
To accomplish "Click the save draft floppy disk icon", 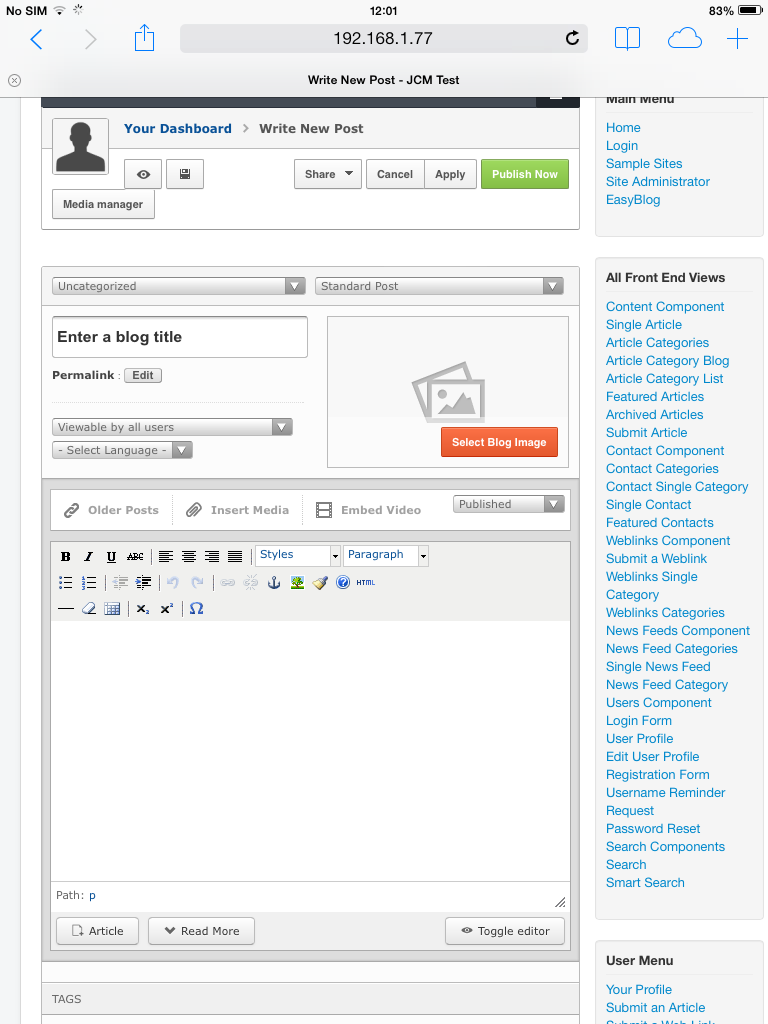I will click(185, 174).
